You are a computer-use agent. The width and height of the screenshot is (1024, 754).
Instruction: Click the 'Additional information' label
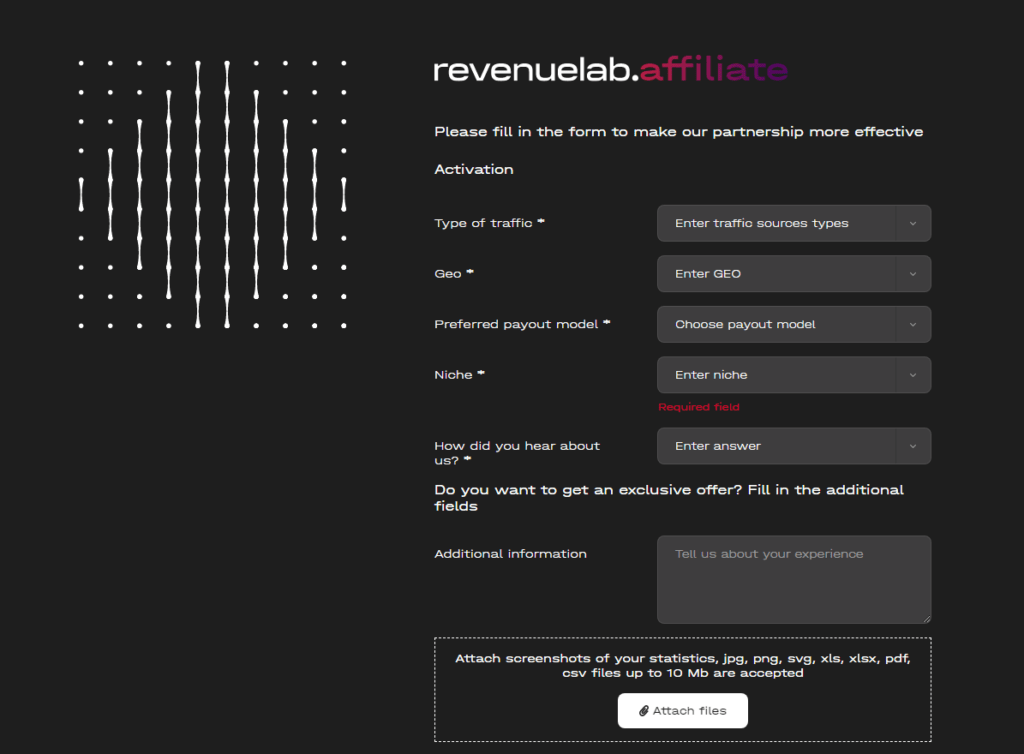click(x=510, y=554)
